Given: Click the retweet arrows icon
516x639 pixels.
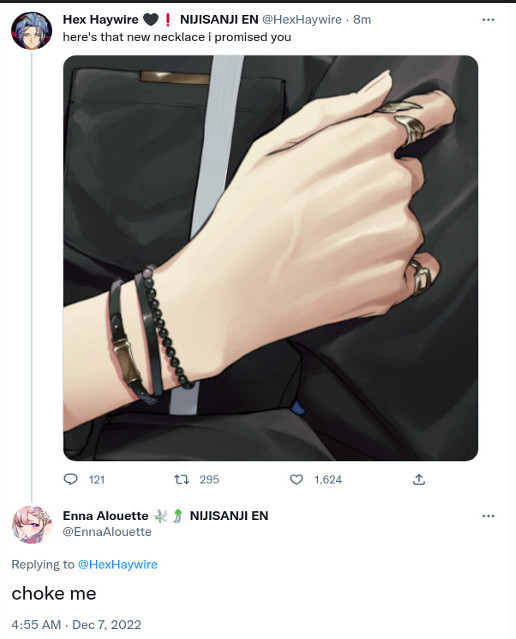Looking at the screenshot, I should (181, 479).
